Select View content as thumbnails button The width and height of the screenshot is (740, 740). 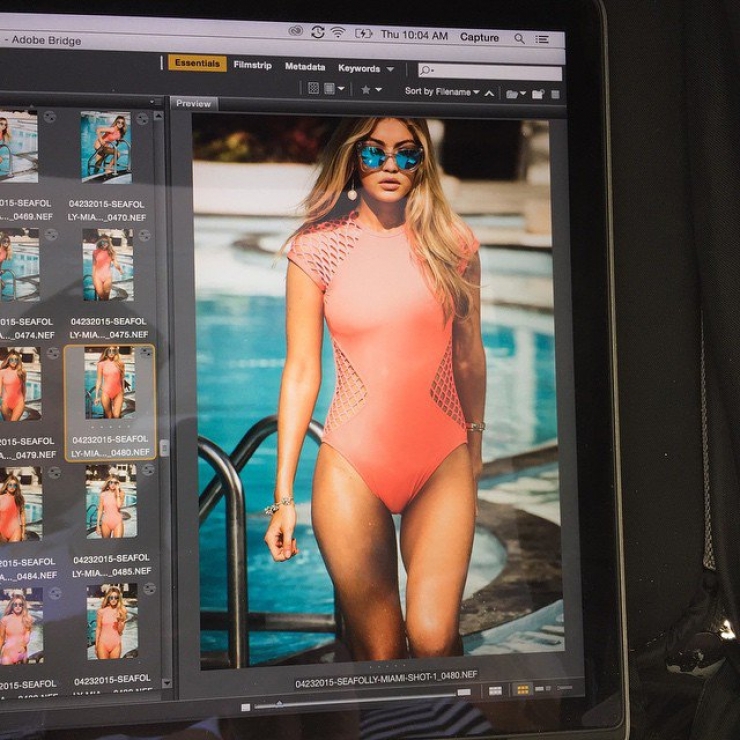pos(522,690)
